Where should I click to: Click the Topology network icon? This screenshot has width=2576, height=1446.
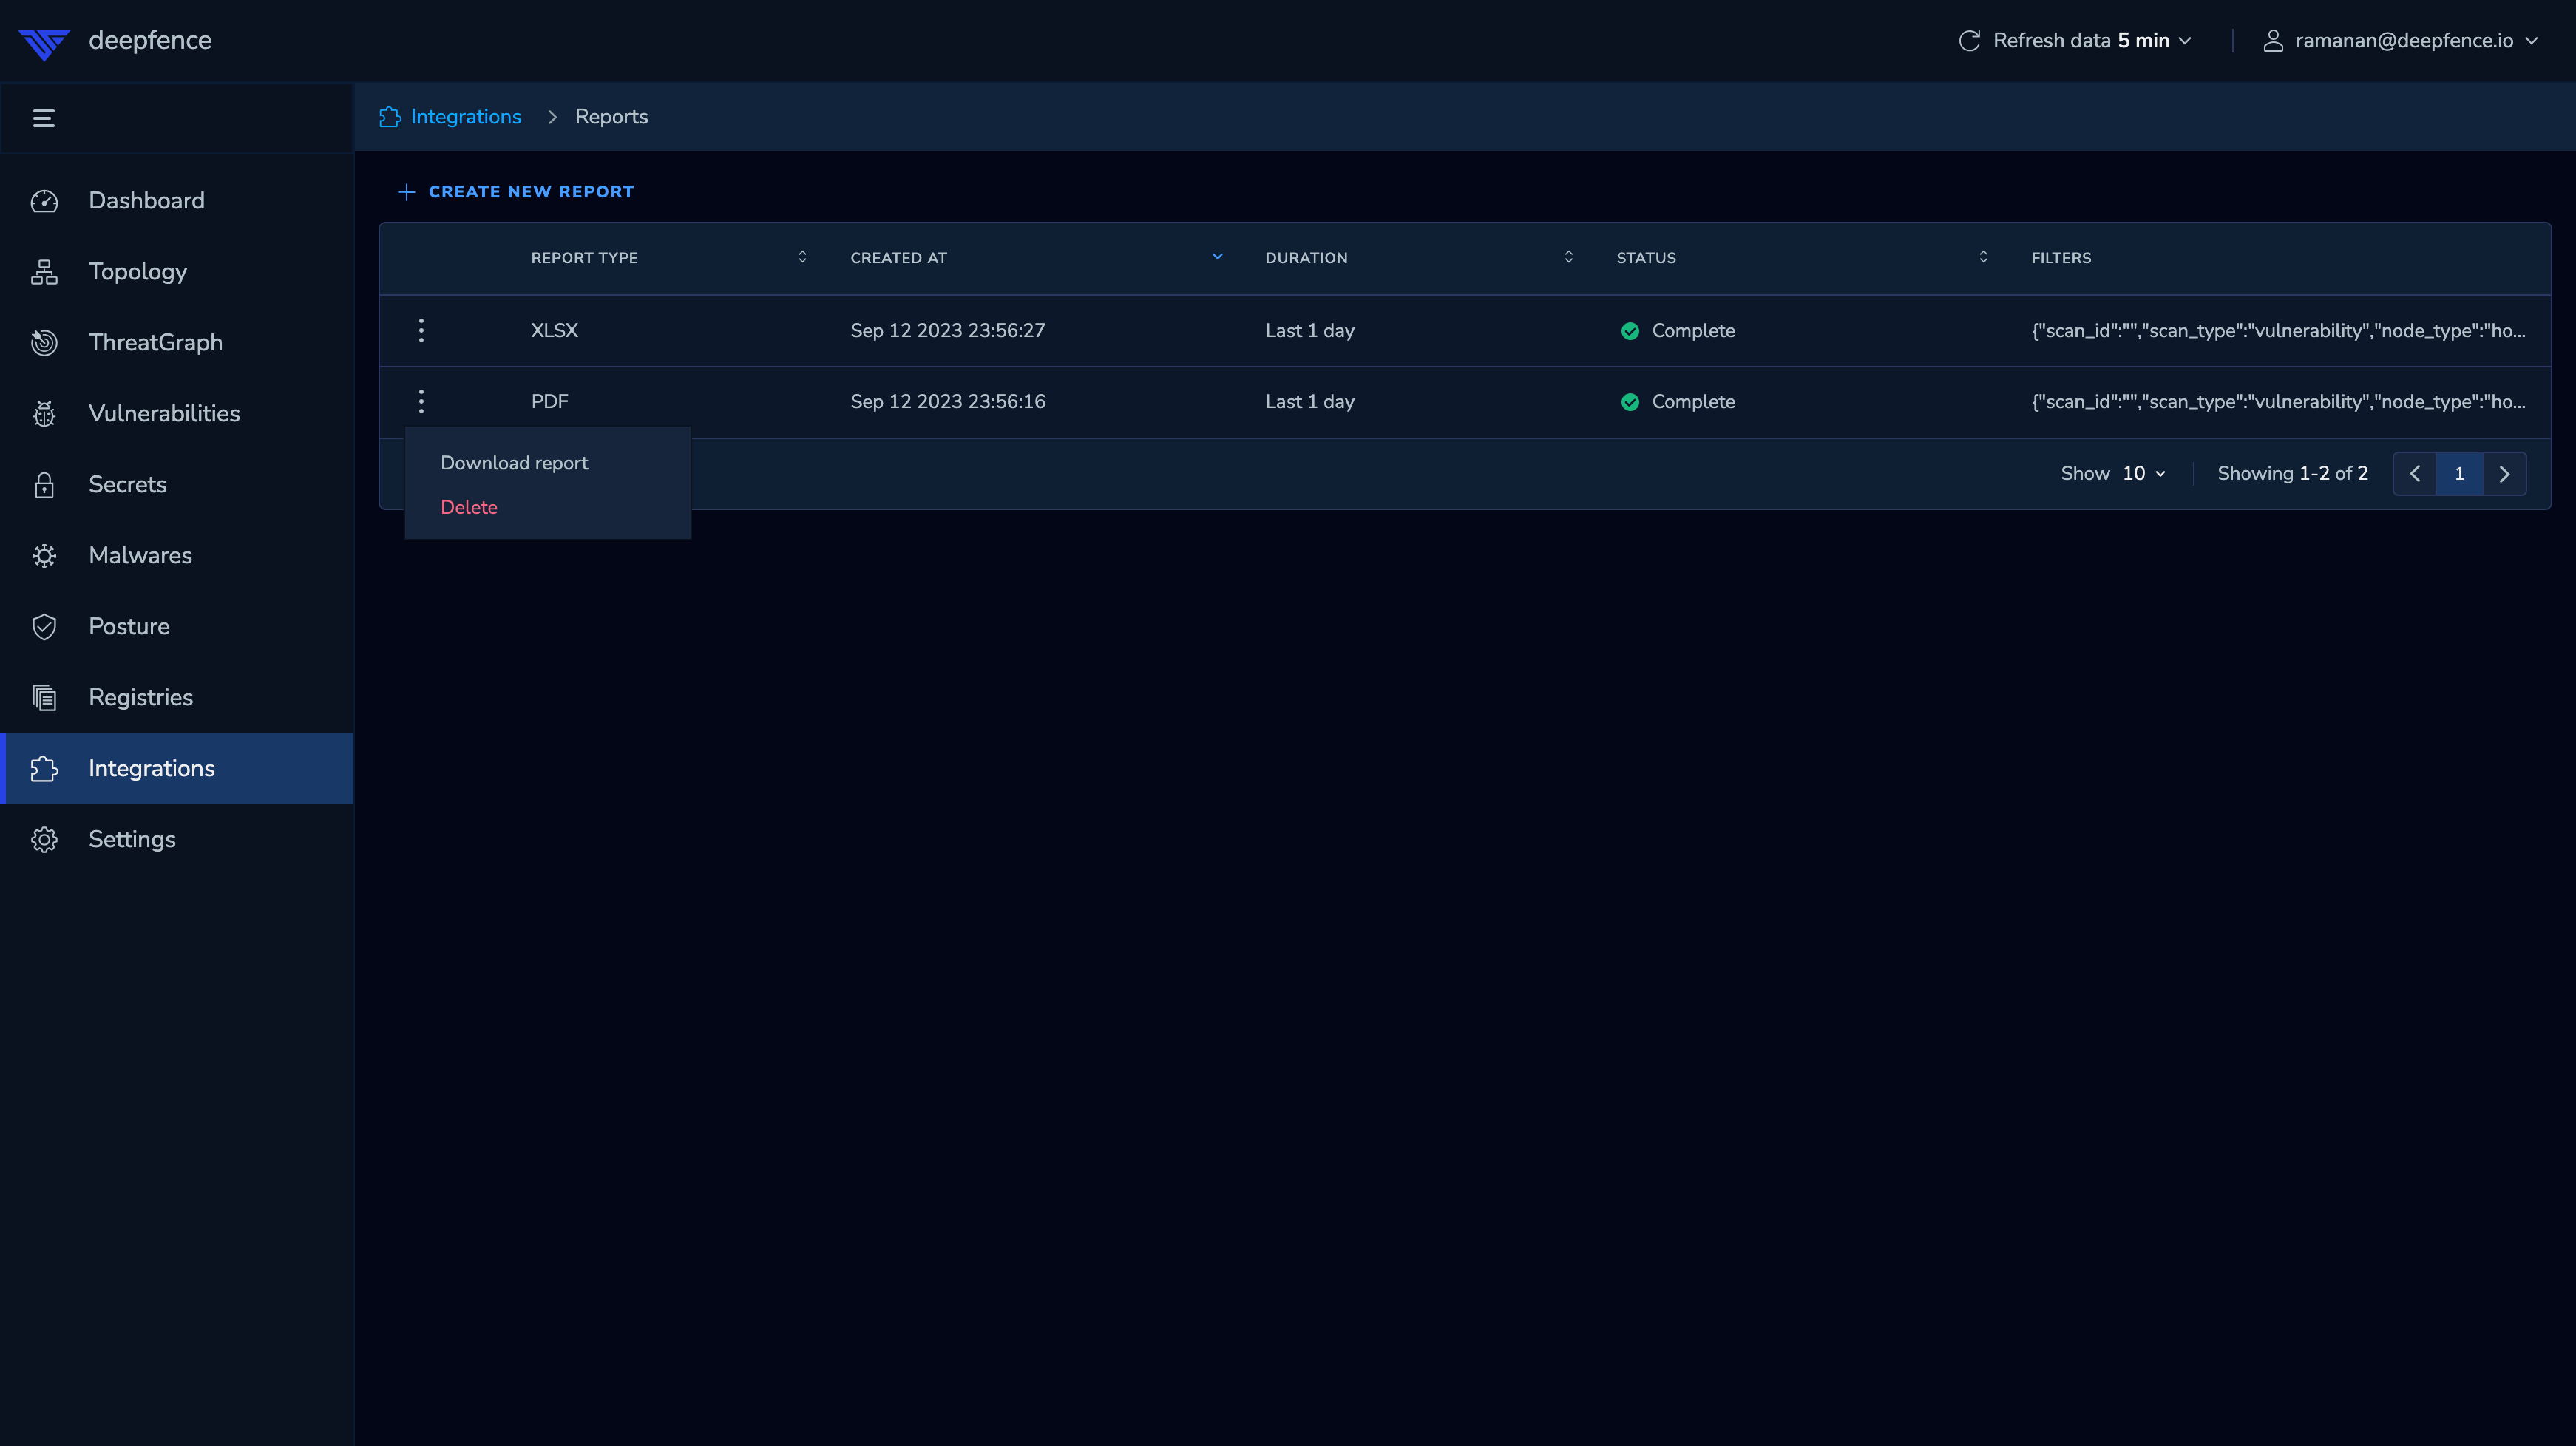[x=44, y=272]
